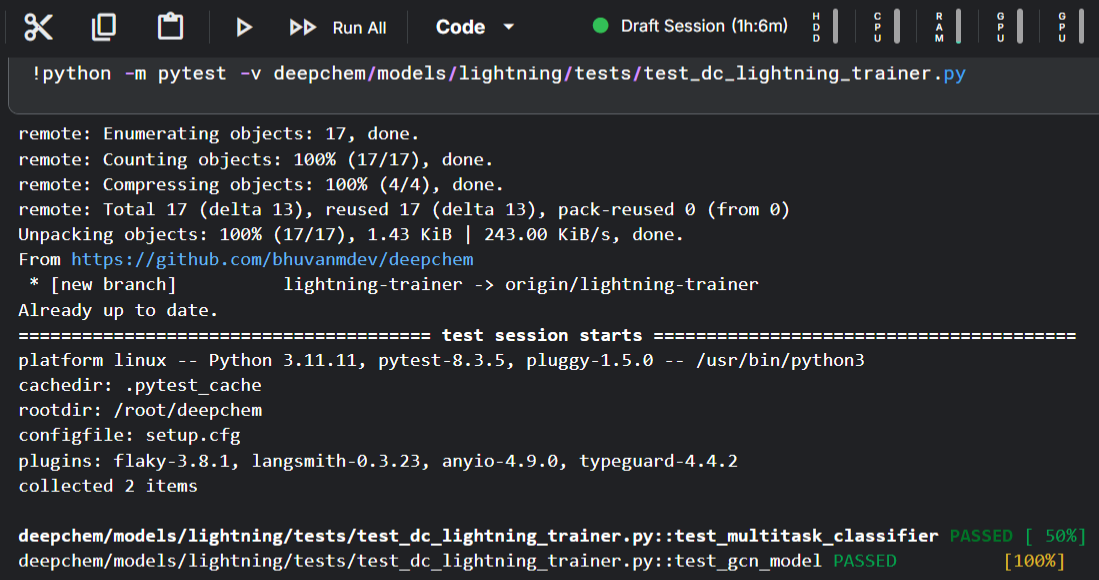This screenshot has width=1099, height=580.
Task: Click the 'plugins: flaky-3.8.1' line
Action: [x=378, y=461]
